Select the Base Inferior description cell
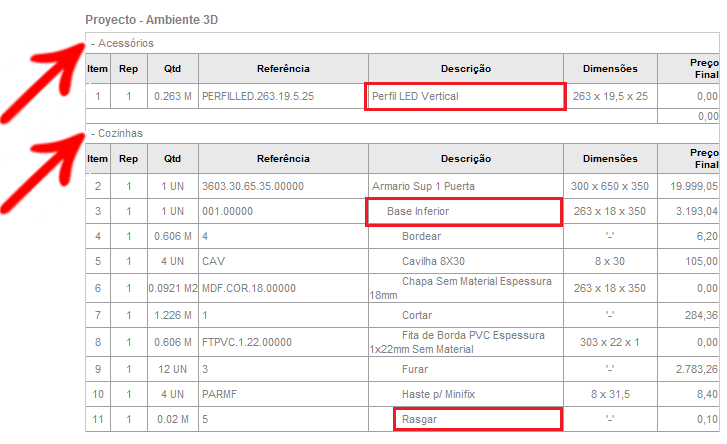Image resolution: width=727 pixels, height=444 pixels. (x=463, y=211)
